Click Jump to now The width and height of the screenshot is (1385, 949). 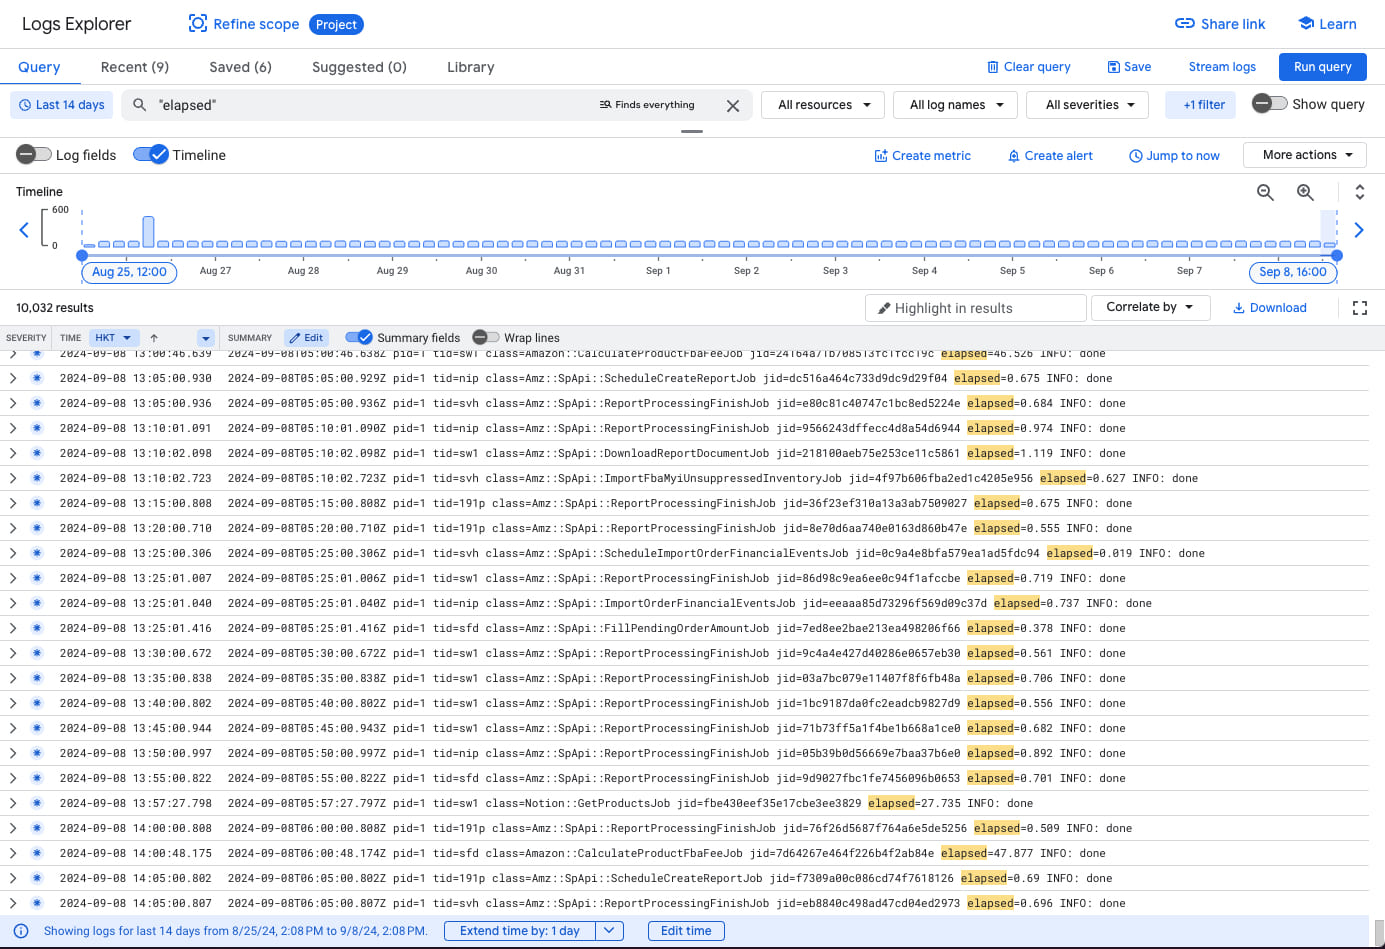(x=1174, y=156)
